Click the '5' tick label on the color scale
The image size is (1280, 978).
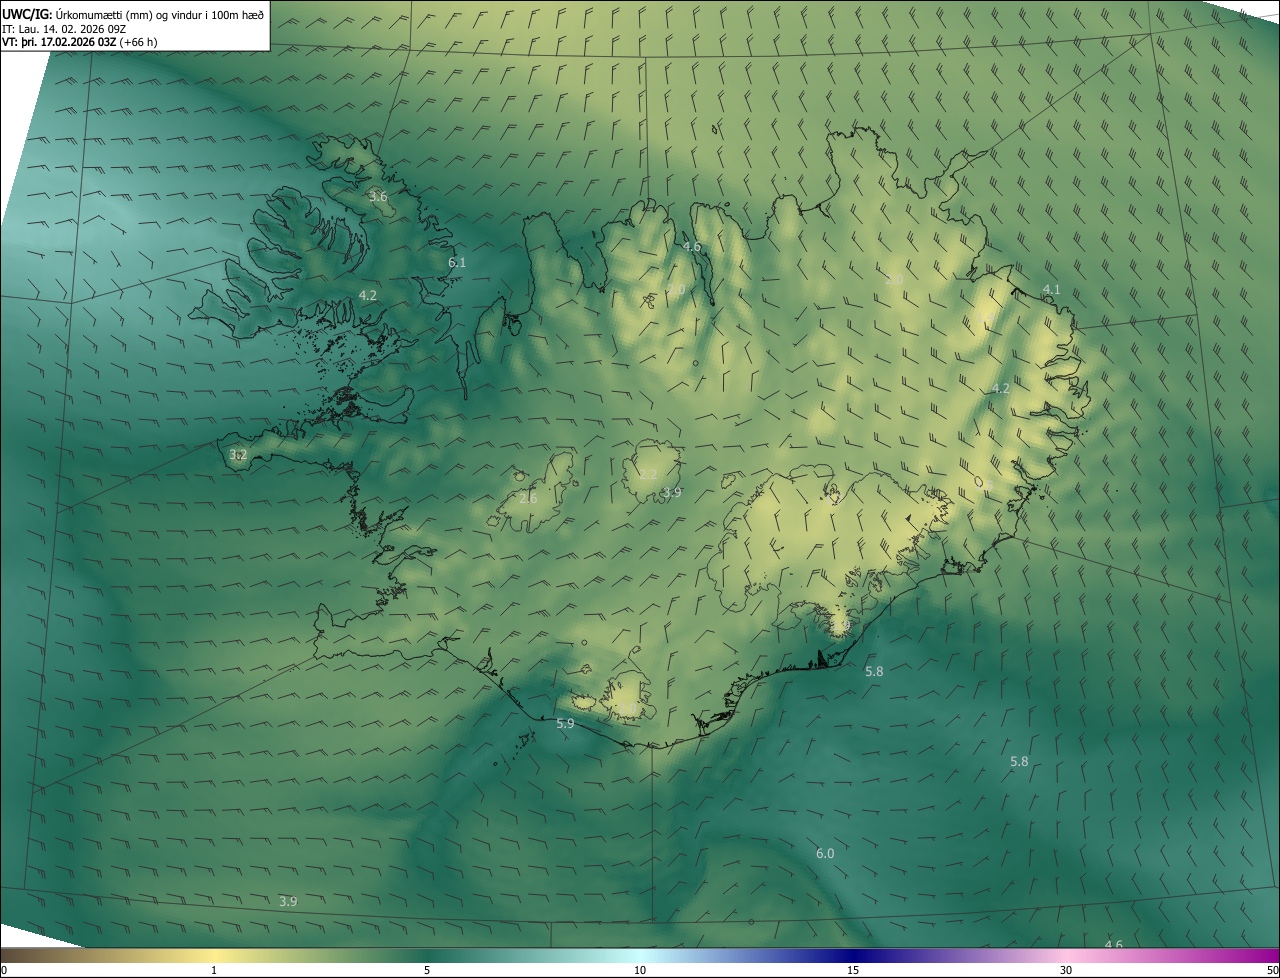(427, 970)
